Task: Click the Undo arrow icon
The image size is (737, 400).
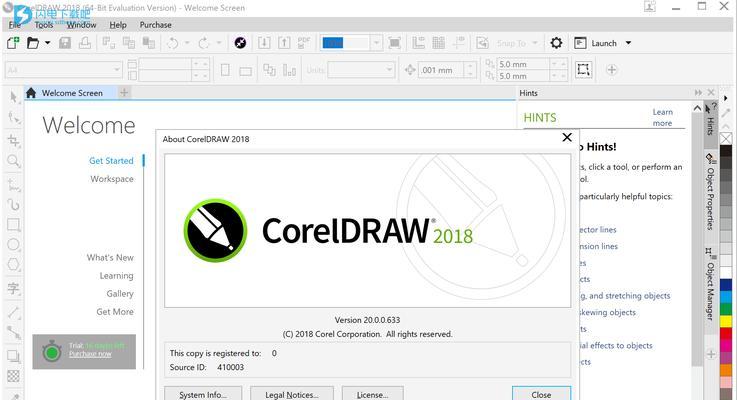Action: [172, 43]
